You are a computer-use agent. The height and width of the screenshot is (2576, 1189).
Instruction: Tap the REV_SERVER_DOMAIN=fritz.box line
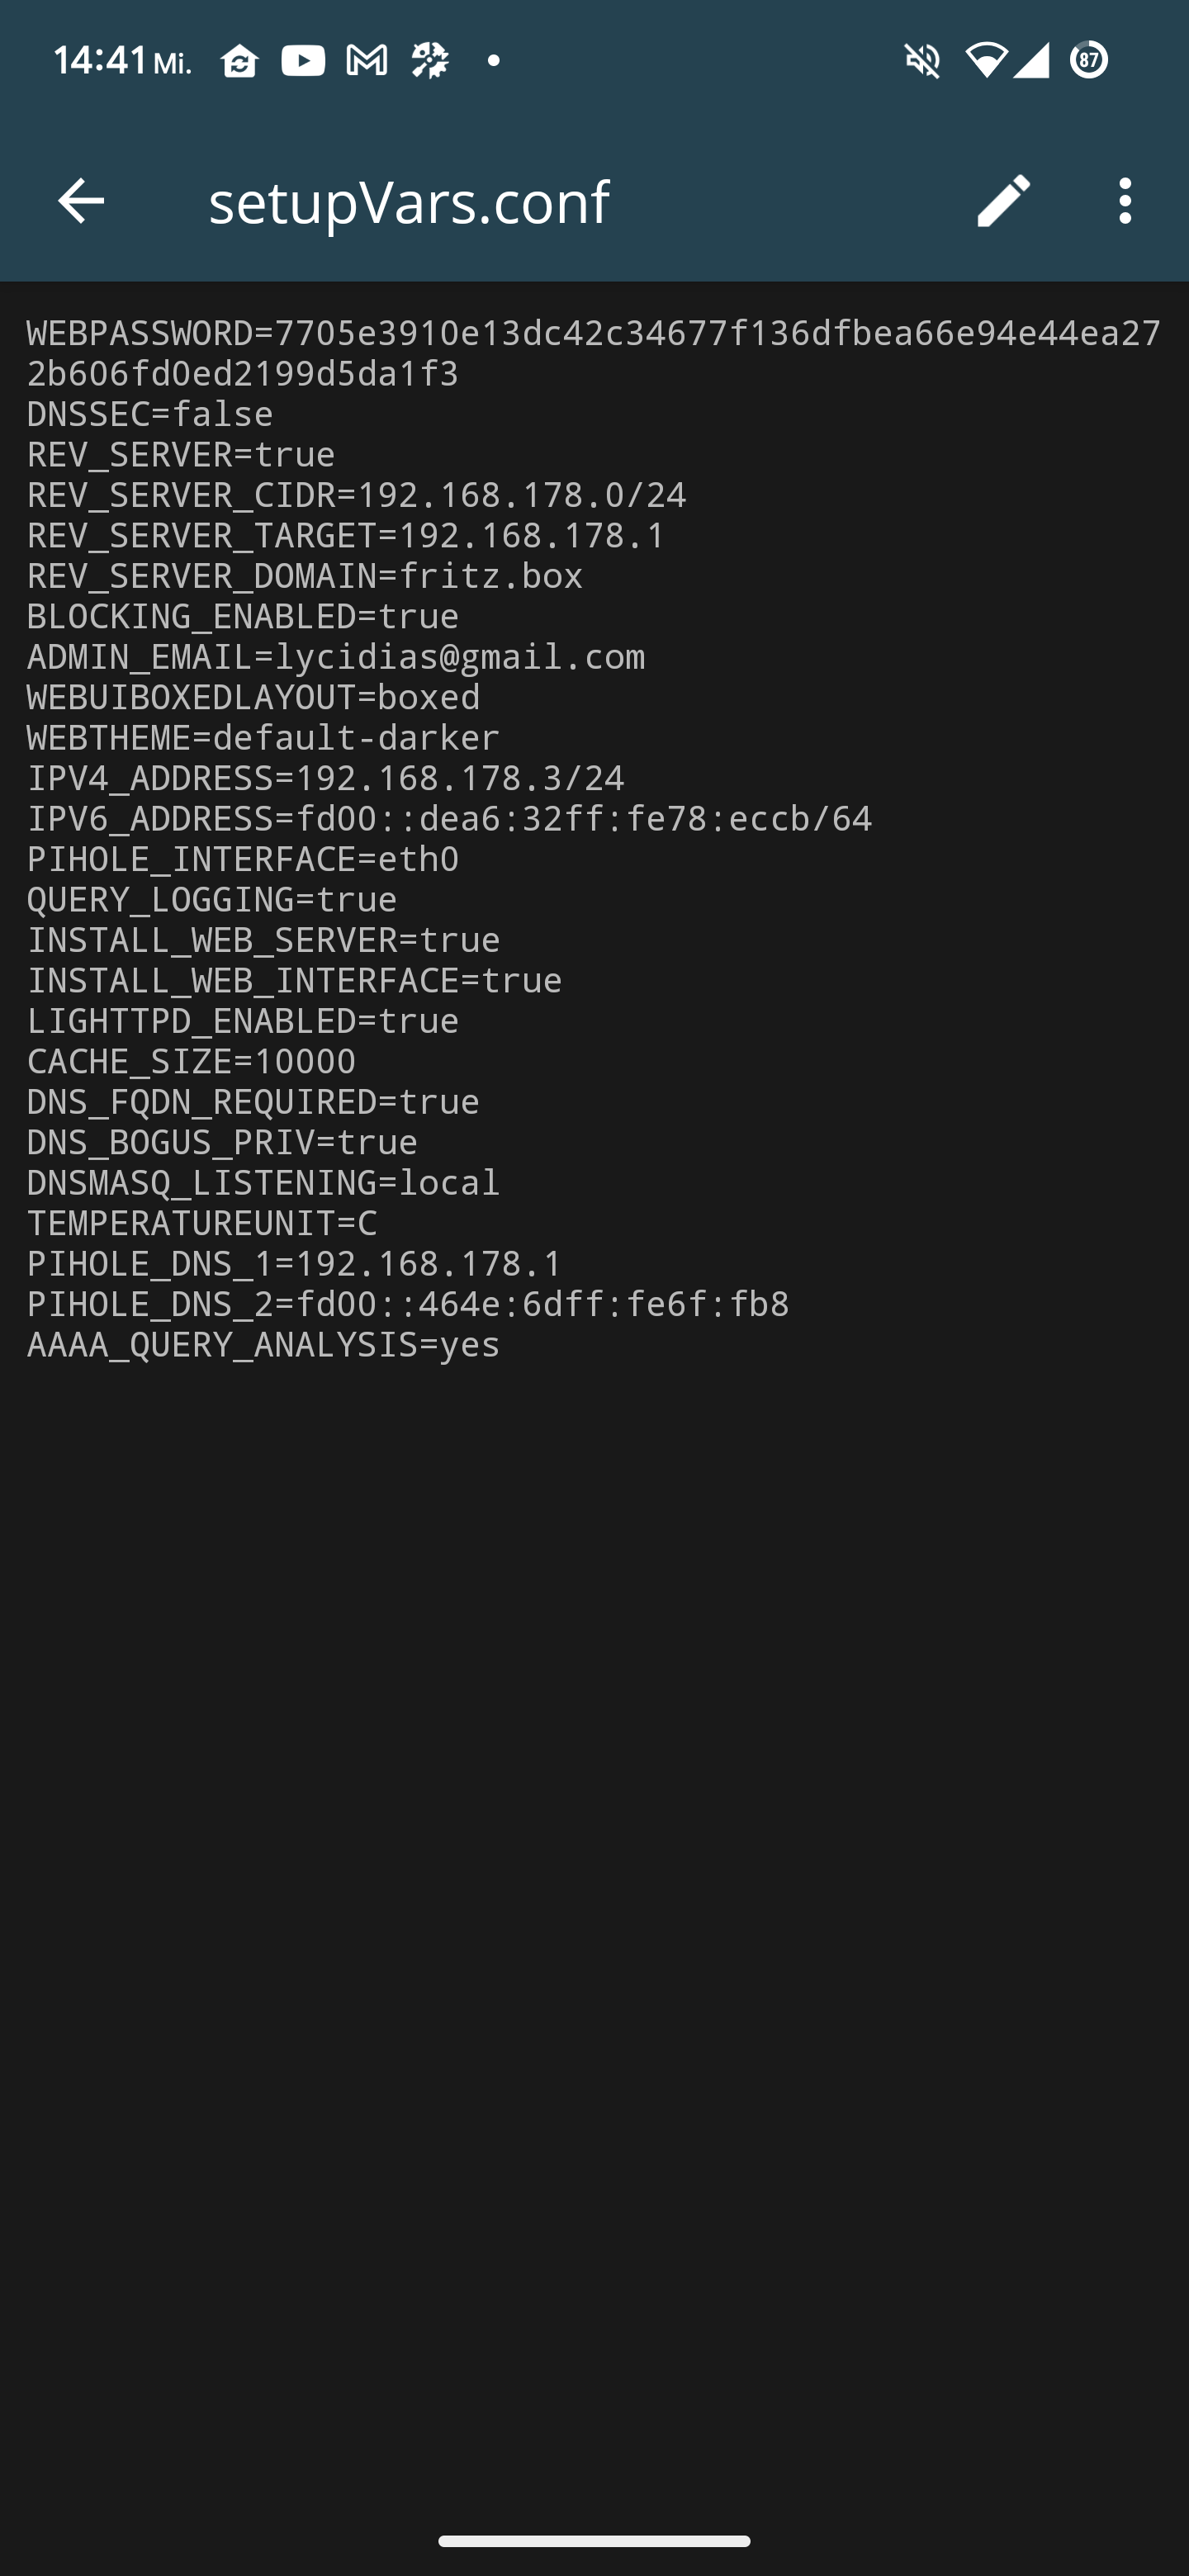[305, 575]
